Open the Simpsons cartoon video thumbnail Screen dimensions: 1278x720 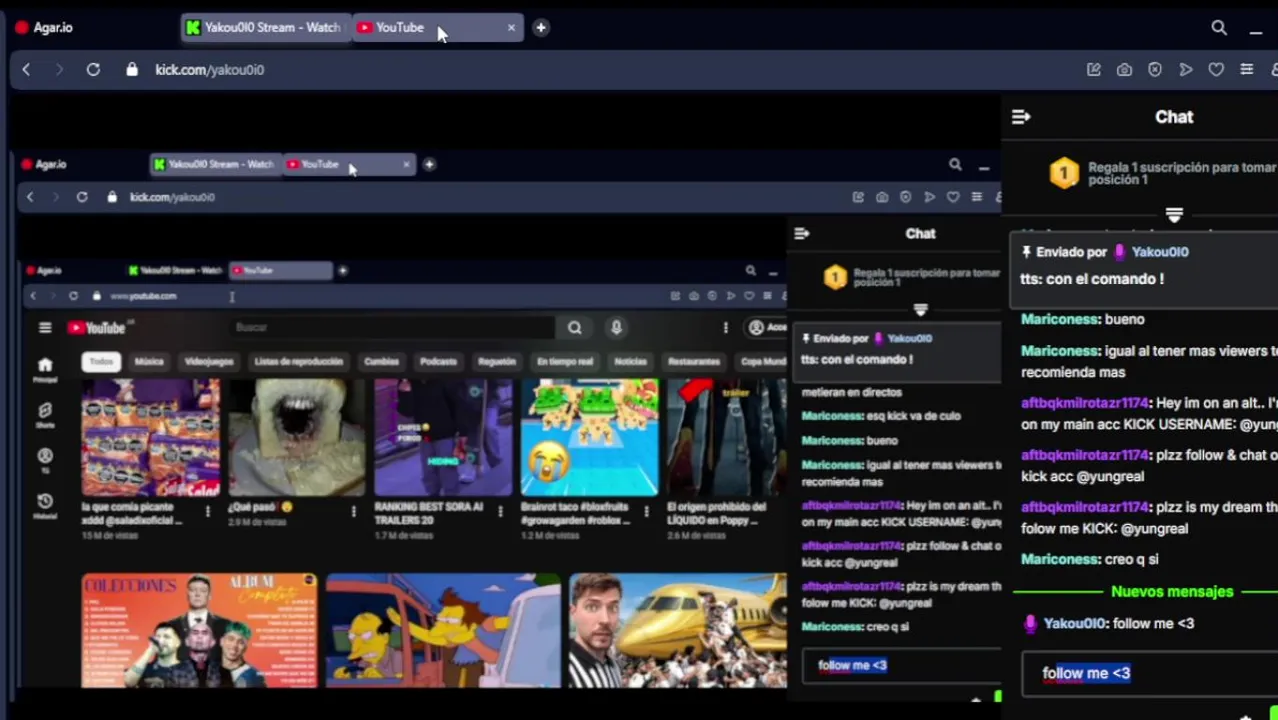coord(444,631)
